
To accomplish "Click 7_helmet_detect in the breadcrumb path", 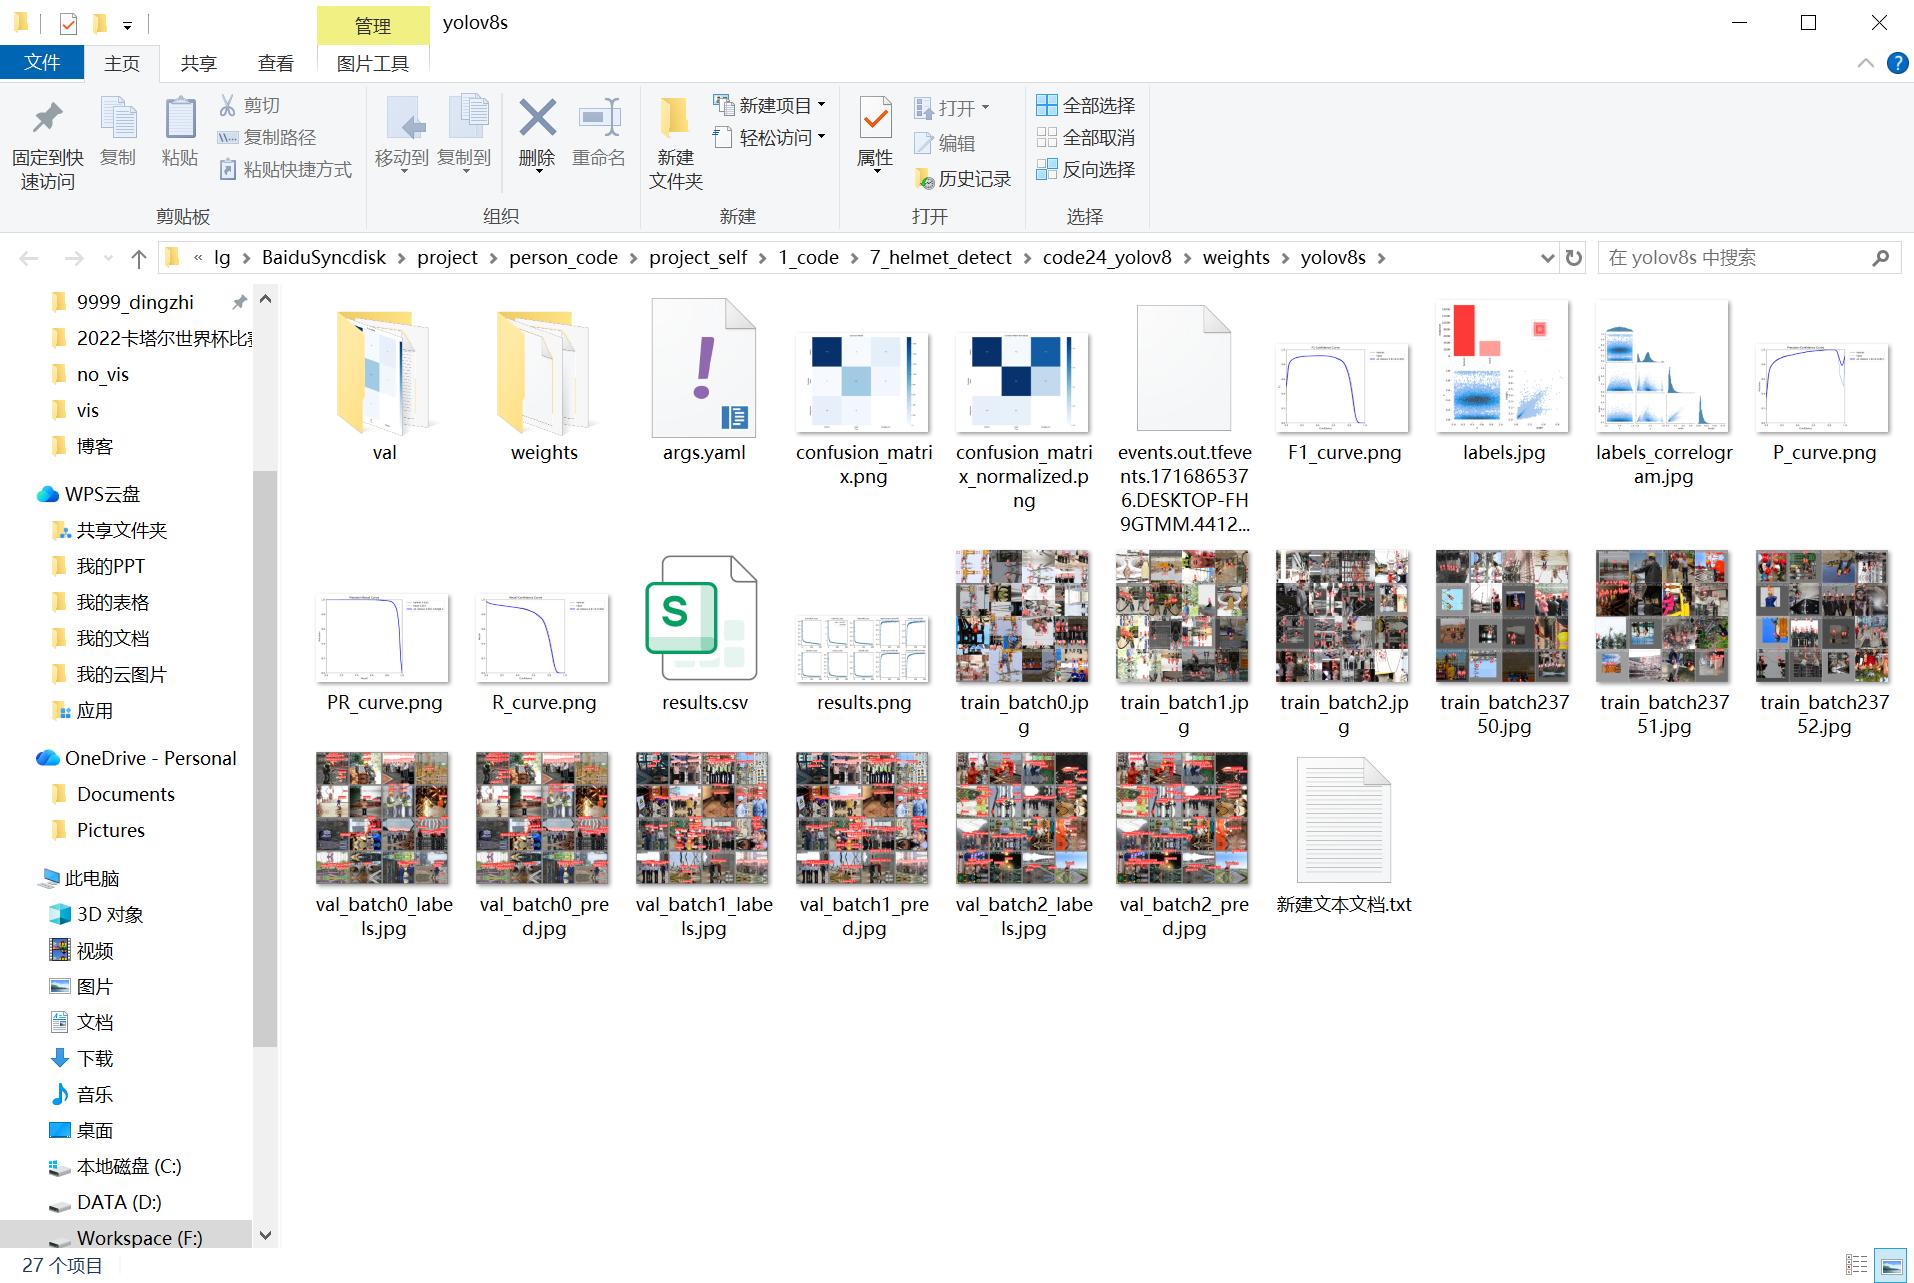I will tap(940, 257).
